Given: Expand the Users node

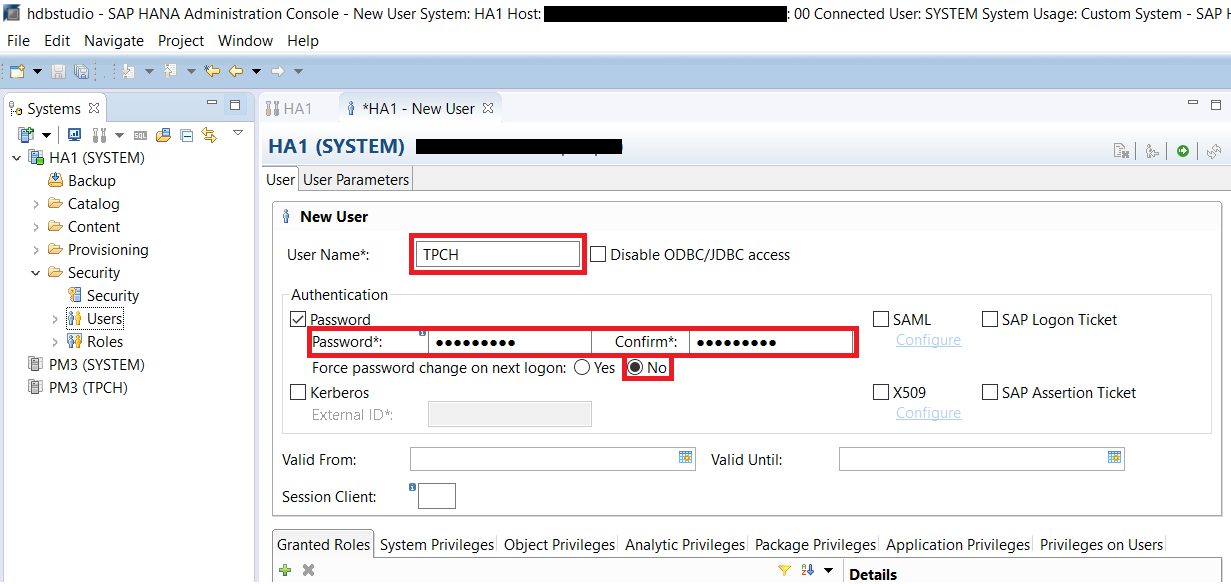Looking at the screenshot, I should [x=55, y=319].
